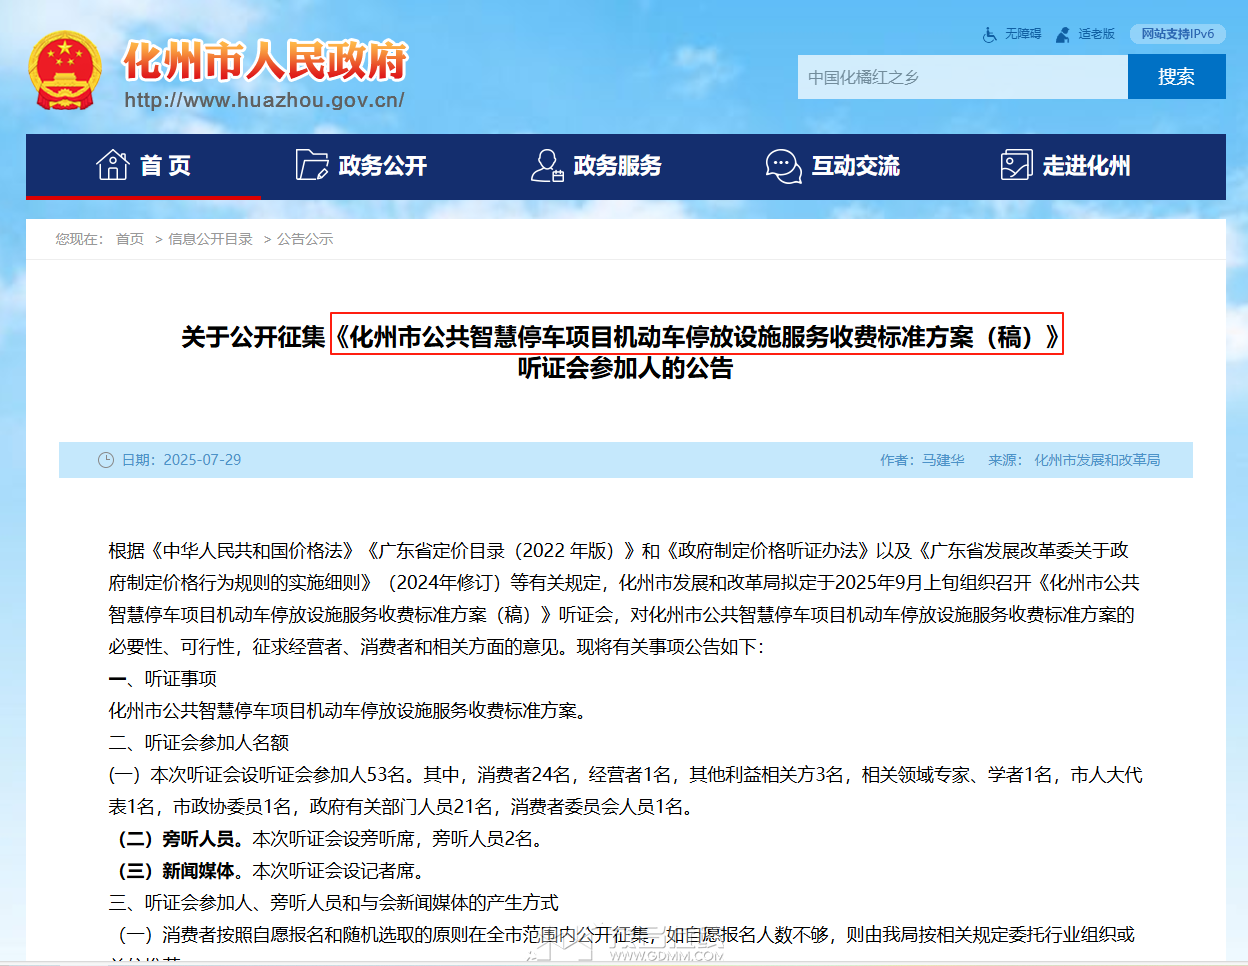The width and height of the screenshot is (1248, 966).
Task: Click the http://www.huazhou.gov.cn/ URL text
Action: tap(264, 100)
